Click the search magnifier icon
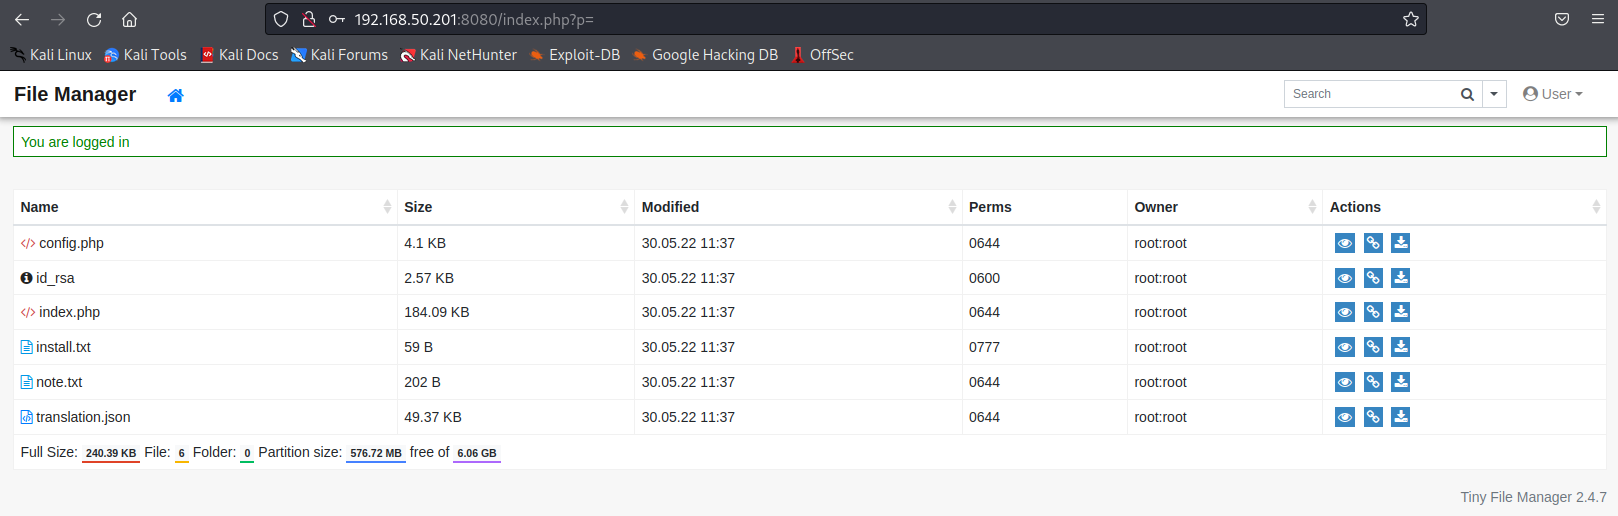 (1467, 94)
